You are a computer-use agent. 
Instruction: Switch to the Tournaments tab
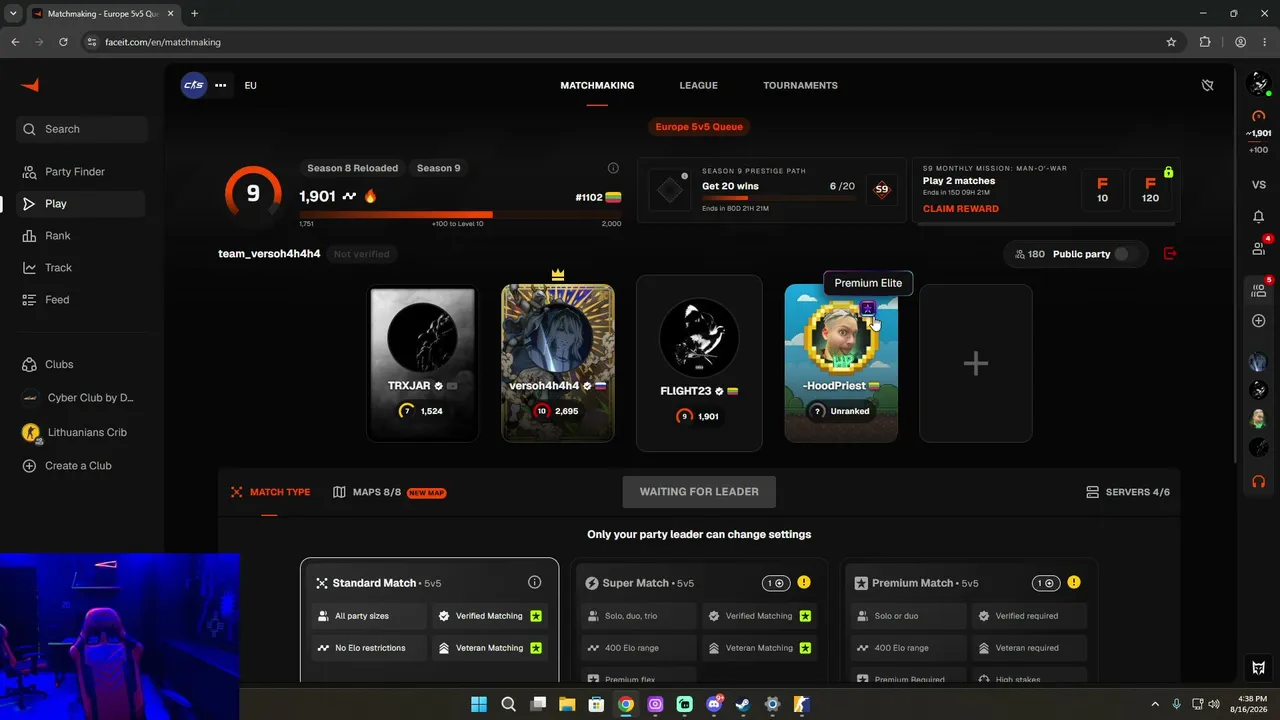point(800,86)
